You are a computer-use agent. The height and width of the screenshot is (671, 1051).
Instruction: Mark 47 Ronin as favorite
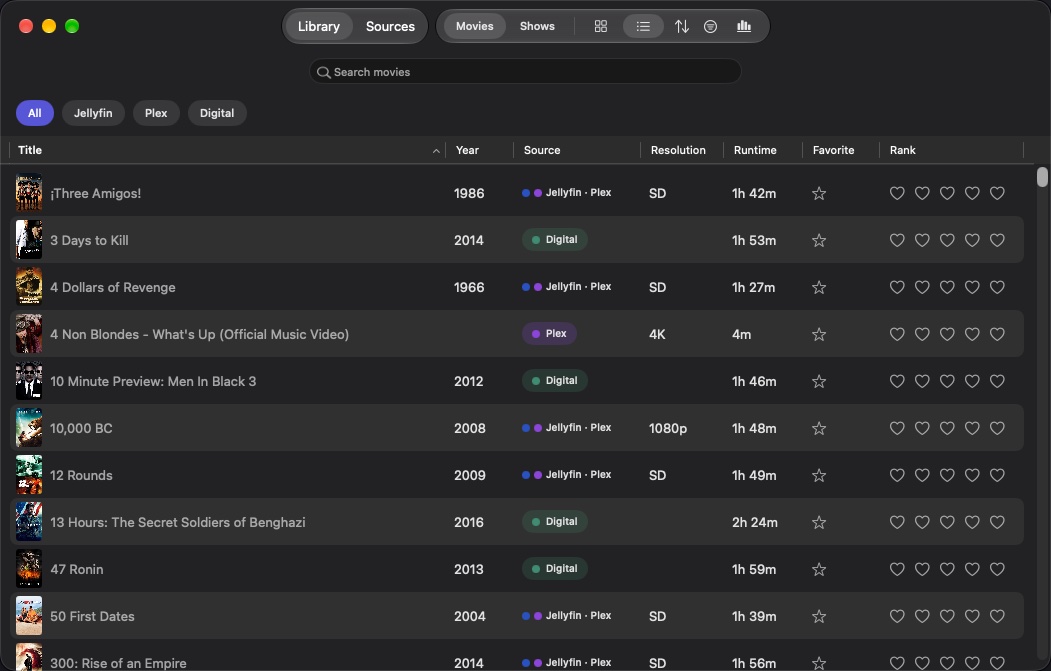click(x=819, y=568)
